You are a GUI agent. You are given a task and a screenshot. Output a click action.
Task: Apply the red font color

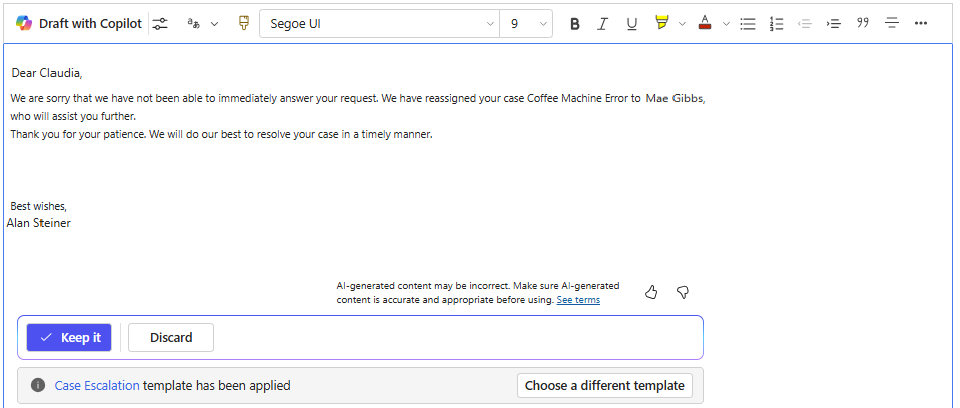click(x=705, y=24)
